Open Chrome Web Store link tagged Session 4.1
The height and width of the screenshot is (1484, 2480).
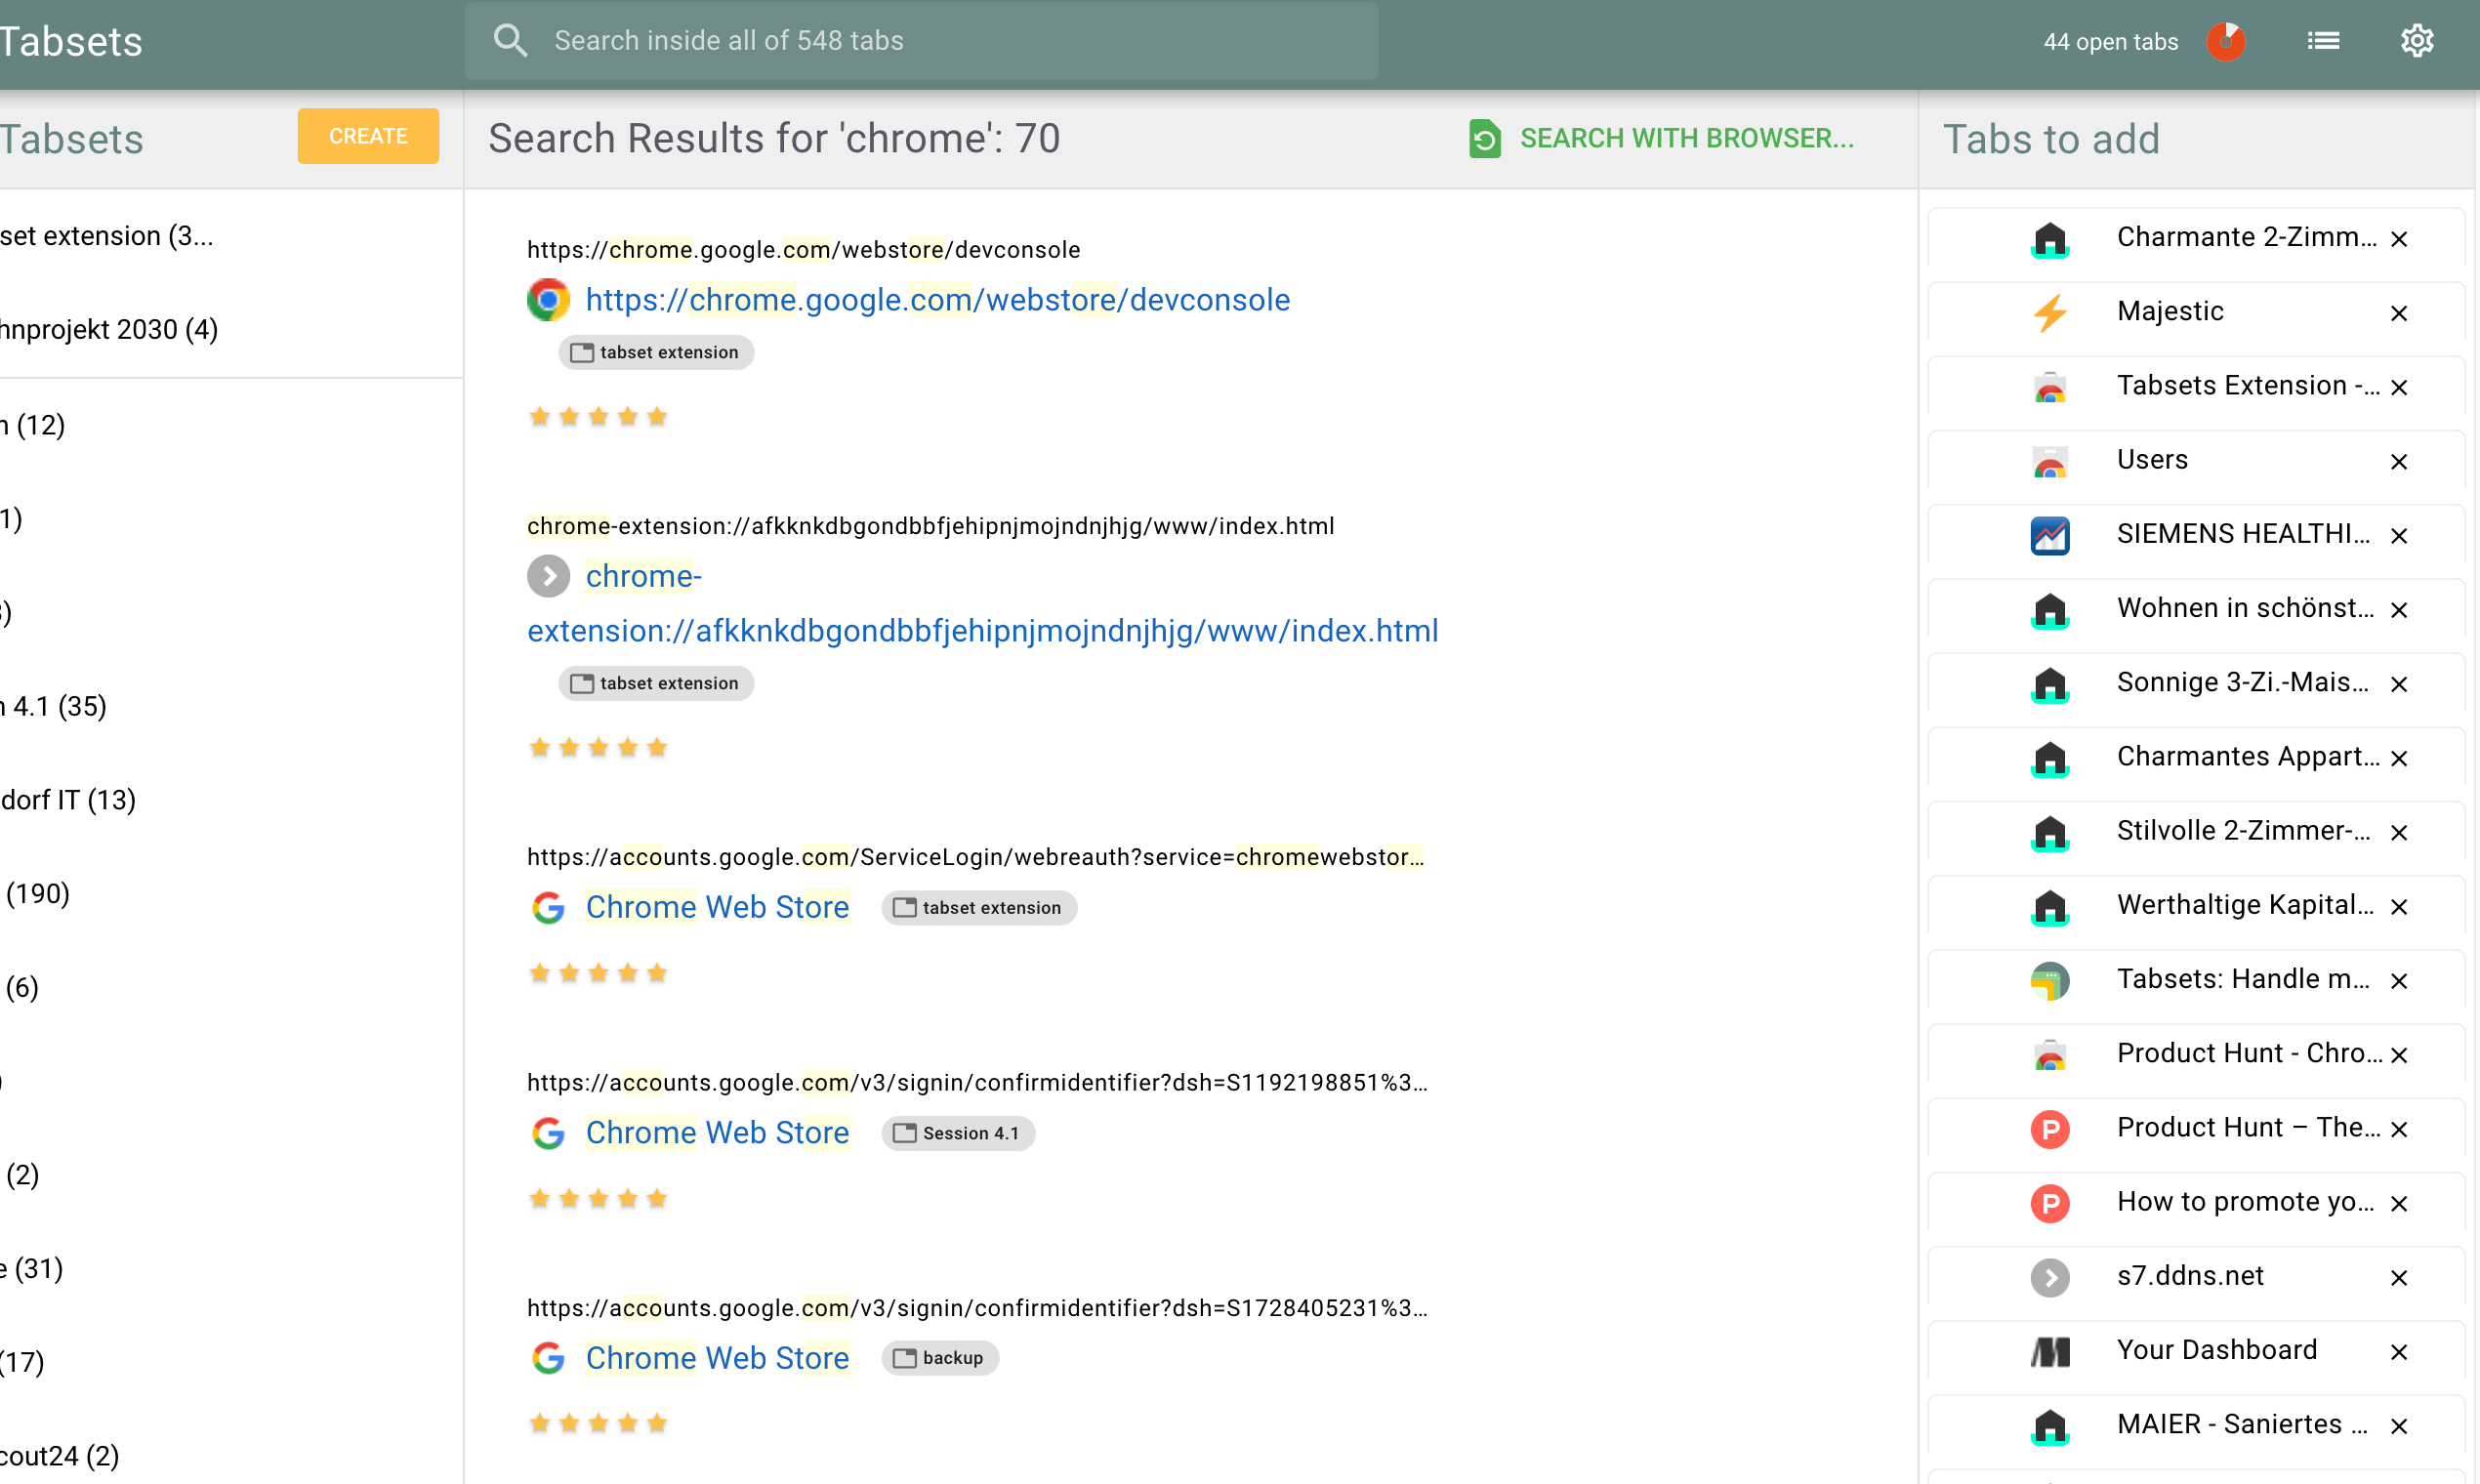pyautogui.click(x=717, y=1132)
